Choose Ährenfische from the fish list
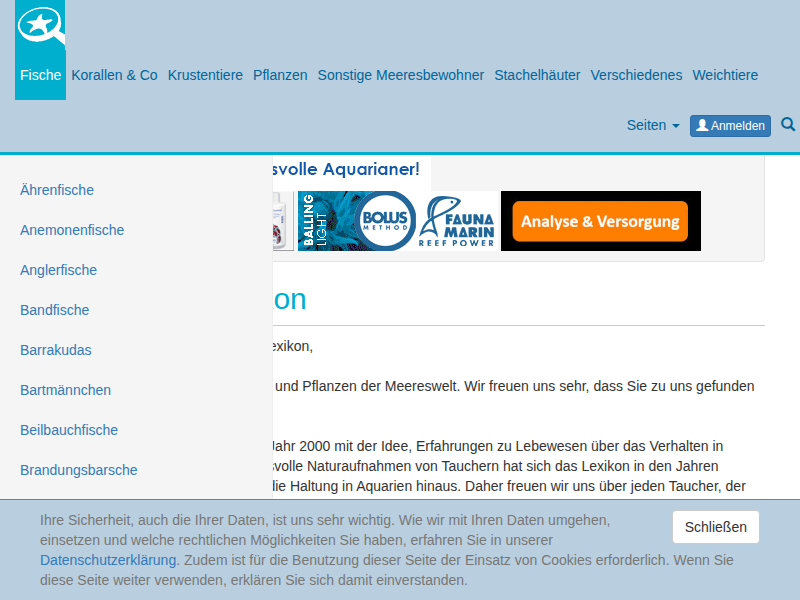800x600 pixels. coord(57,190)
